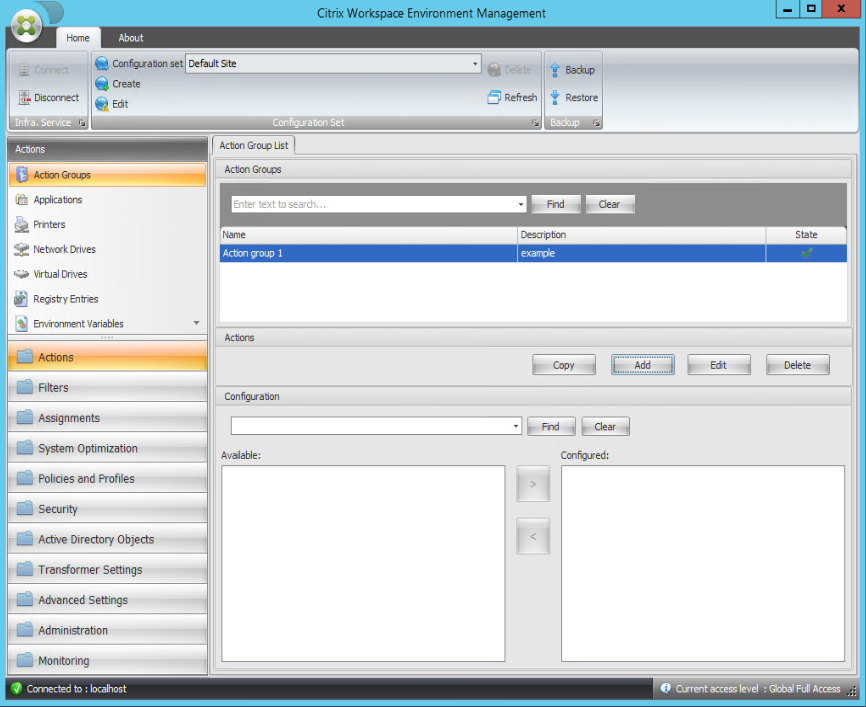Click the green State checkmark for Action group 1
The width and height of the screenshot is (866, 707).
[806, 254]
